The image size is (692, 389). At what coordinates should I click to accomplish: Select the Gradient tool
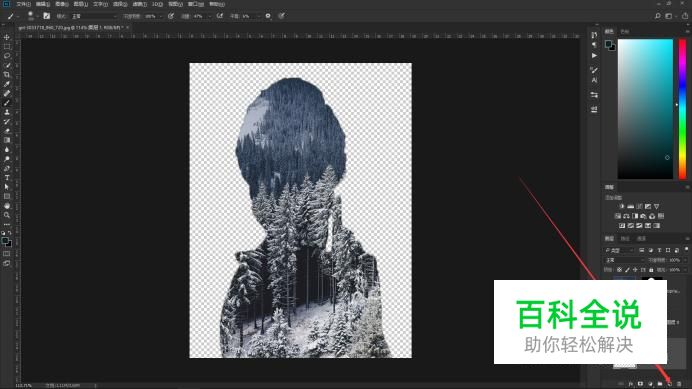pos(7,140)
